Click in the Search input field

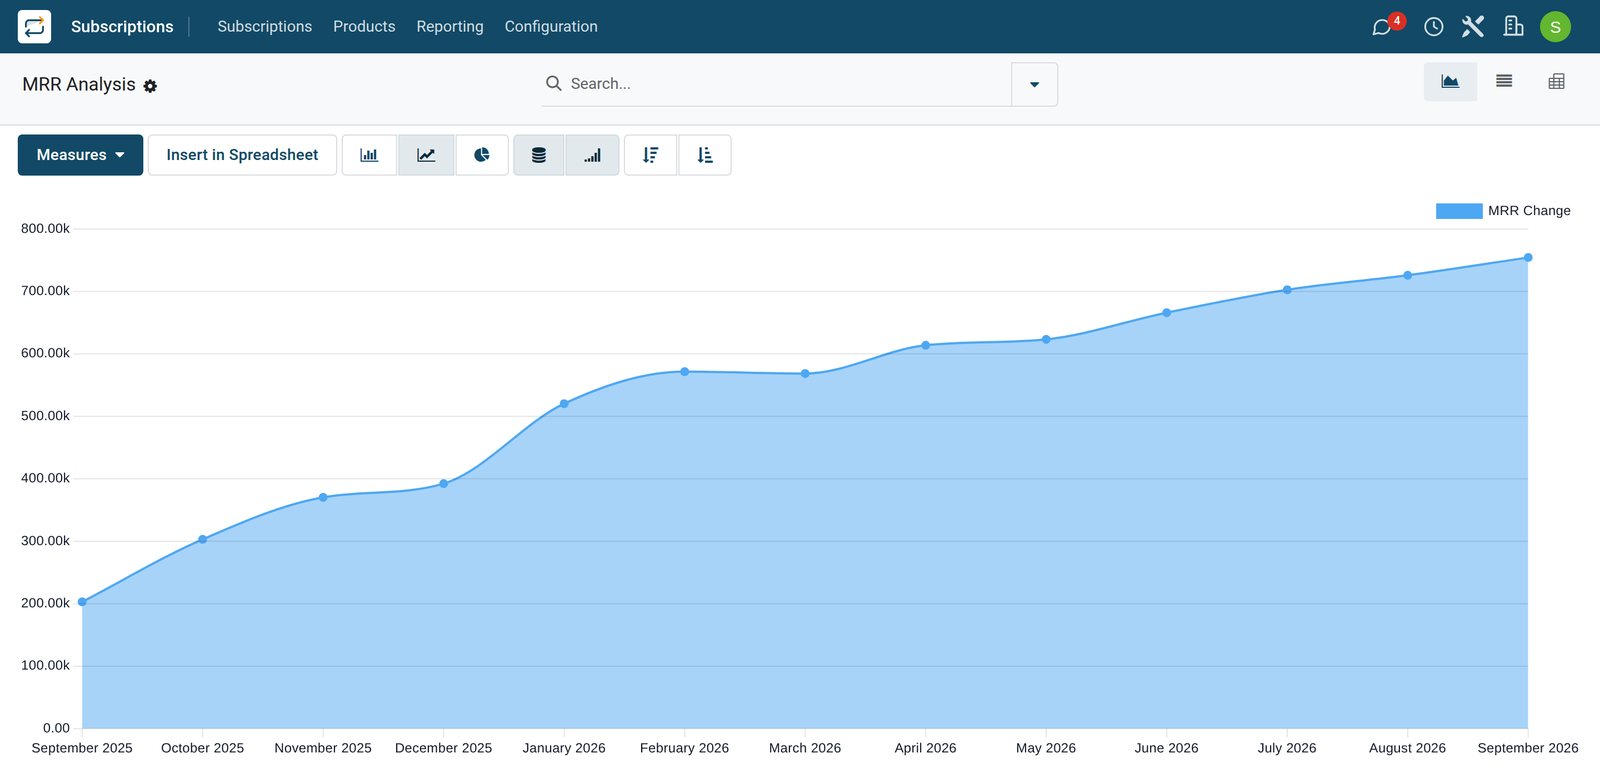pos(787,84)
